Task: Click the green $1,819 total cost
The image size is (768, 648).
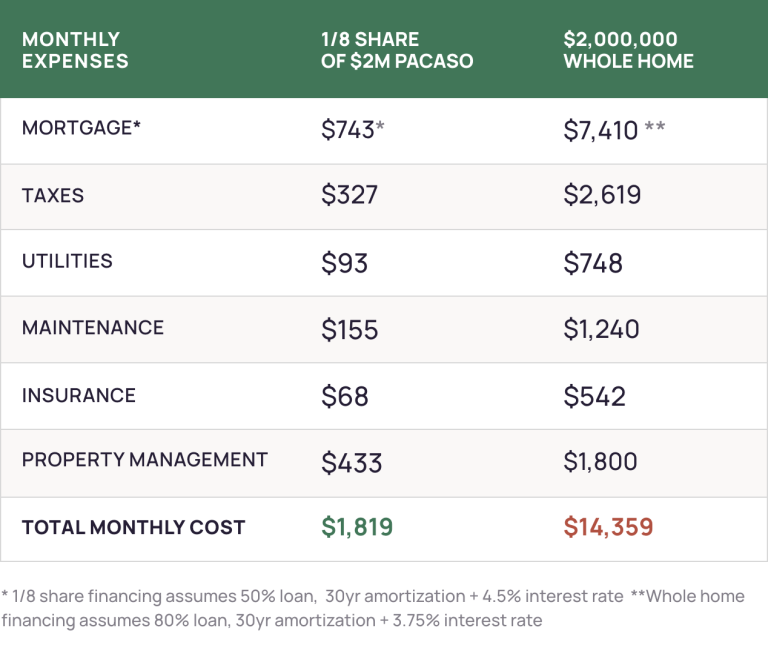Action: 357,527
